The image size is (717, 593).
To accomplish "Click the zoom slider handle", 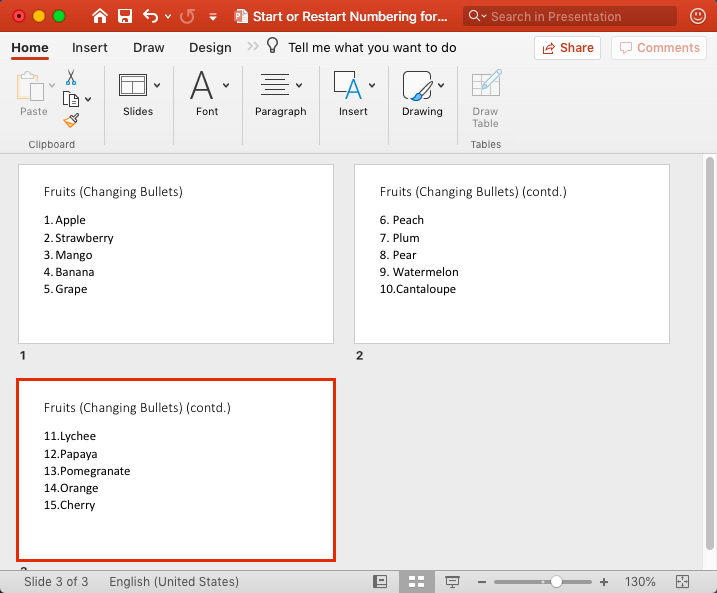I will click(556, 582).
